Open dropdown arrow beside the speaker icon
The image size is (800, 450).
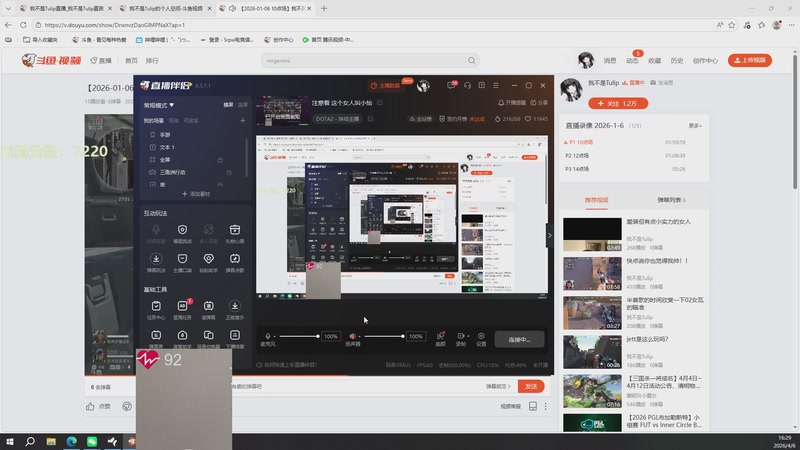[x=359, y=337]
